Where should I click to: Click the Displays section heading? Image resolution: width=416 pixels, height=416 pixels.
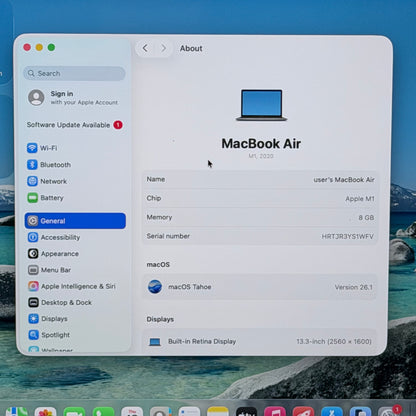tap(160, 319)
